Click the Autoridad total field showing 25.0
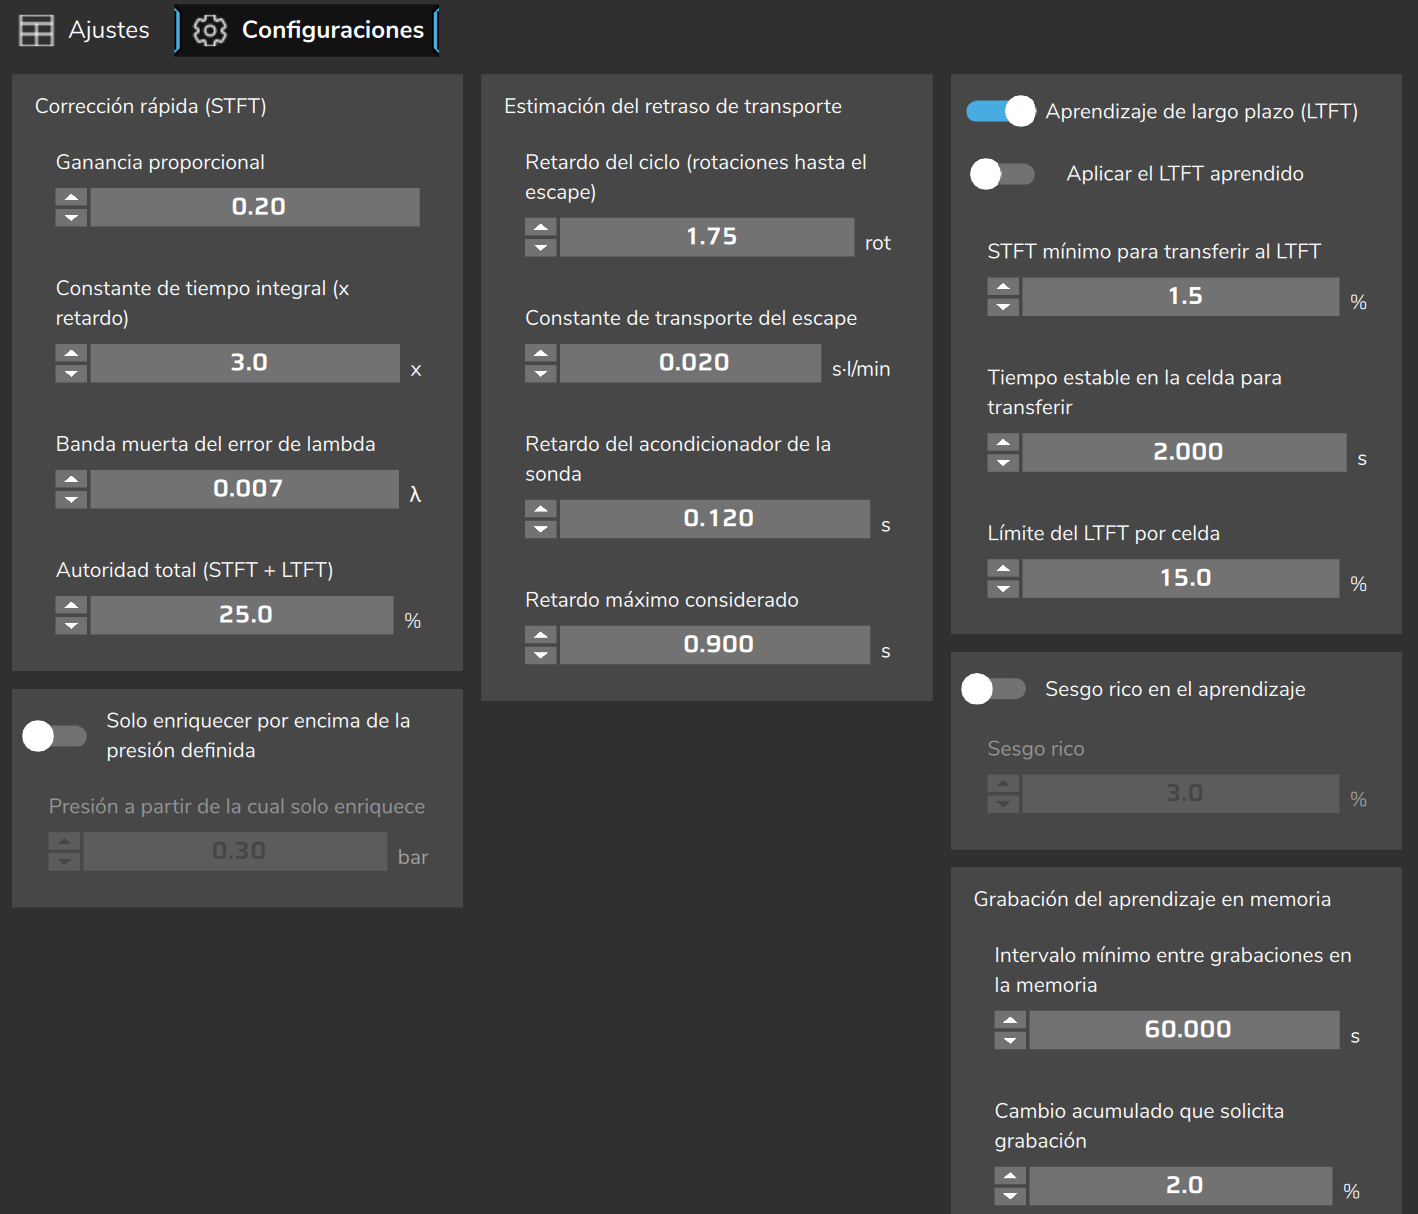This screenshot has width=1418, height=1214. [242, 615]
